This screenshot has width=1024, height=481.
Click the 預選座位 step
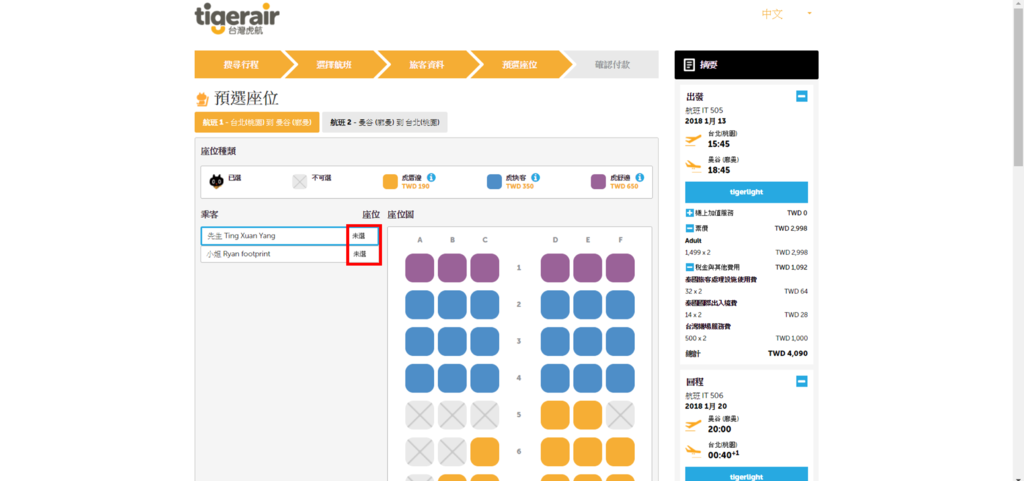pos(519,65)
